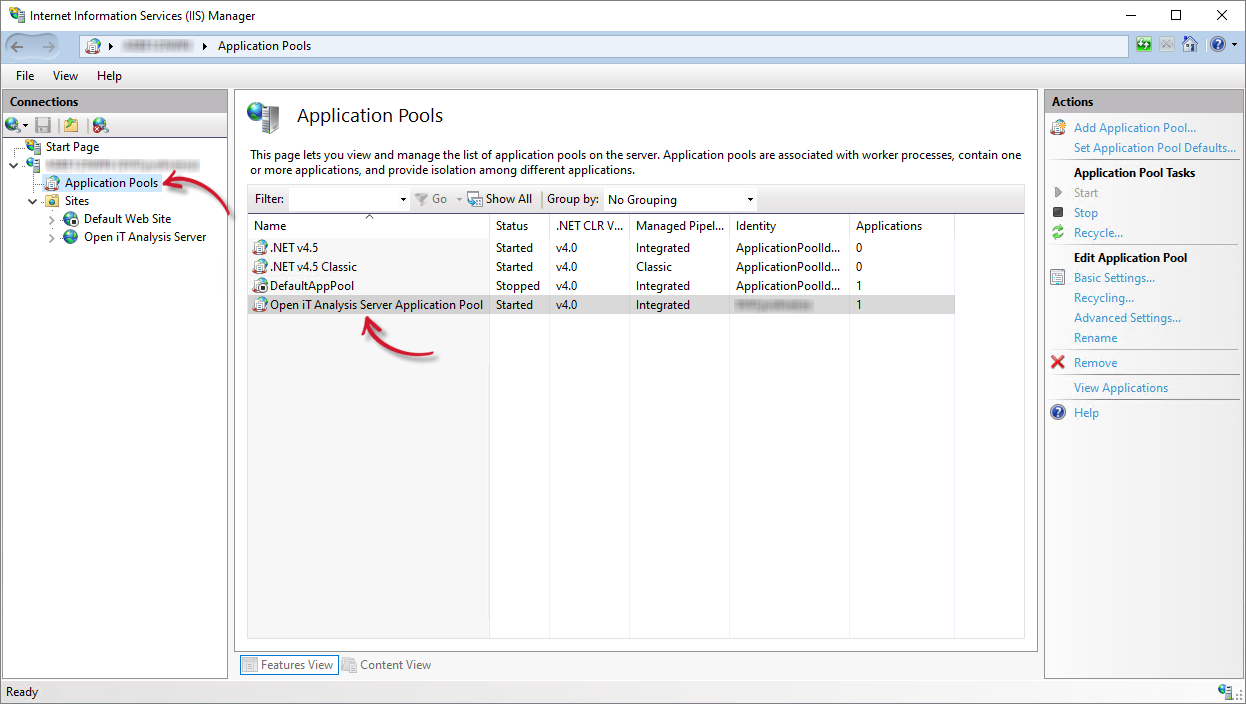Stop the selected application pool
The height and width of the screenshot is (704, 1246).
[x=1085, y=212]
